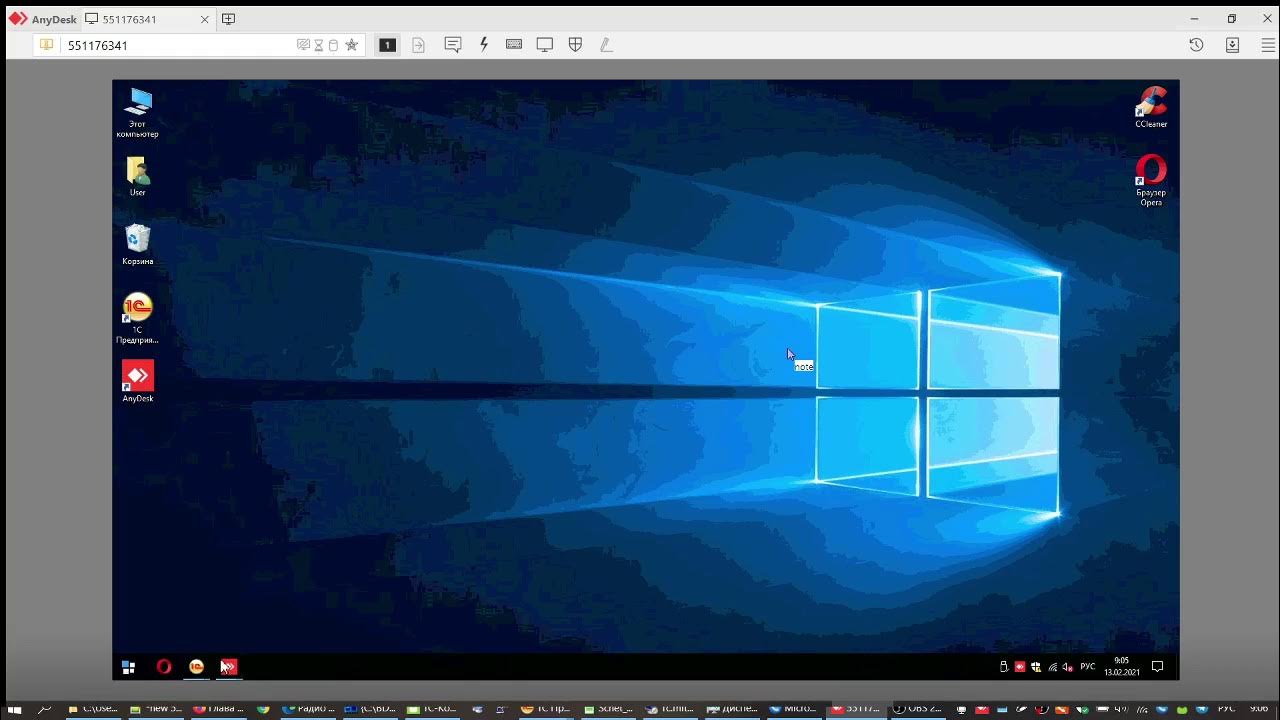1280x720 pixels.
Task: Select the CCleaner desktop shortcut
Action: click(1151, 108)
